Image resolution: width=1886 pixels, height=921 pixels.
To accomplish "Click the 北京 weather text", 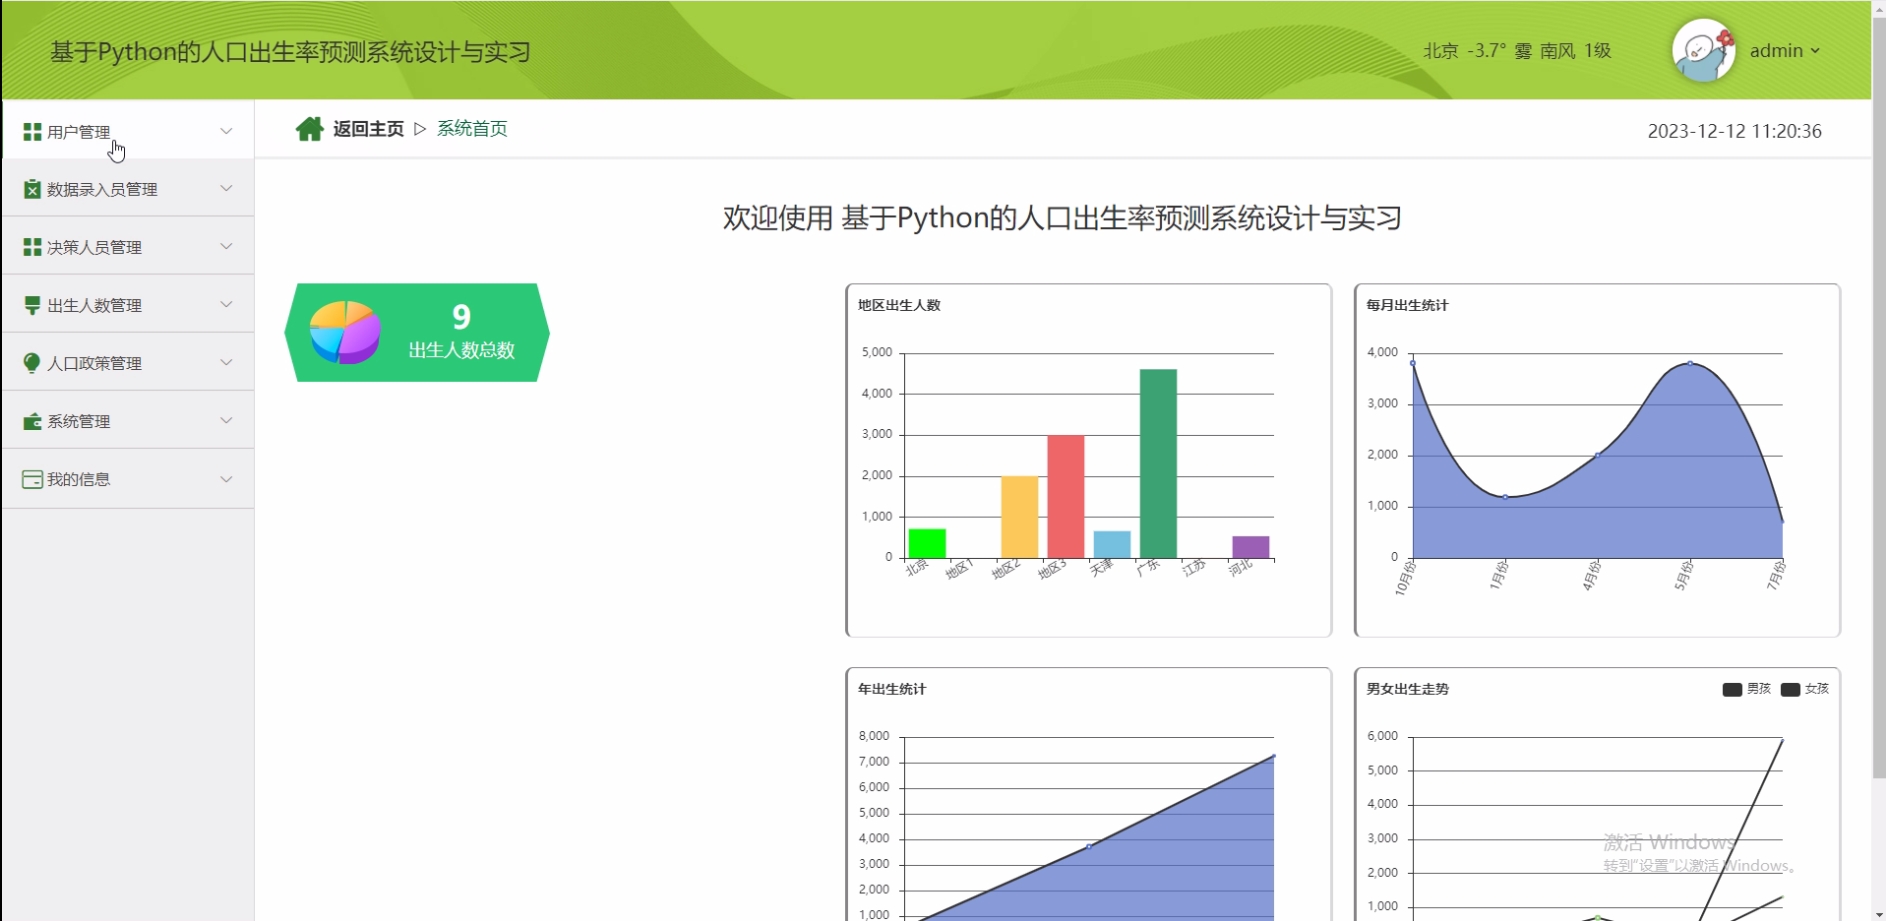I will click(x=1517, y=51).
